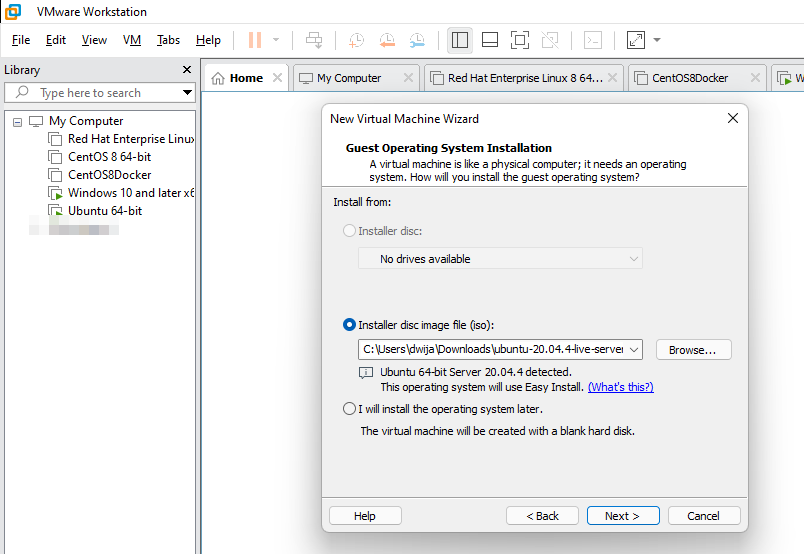
Task: Open the Tabs menu
Action: (168, 40)
